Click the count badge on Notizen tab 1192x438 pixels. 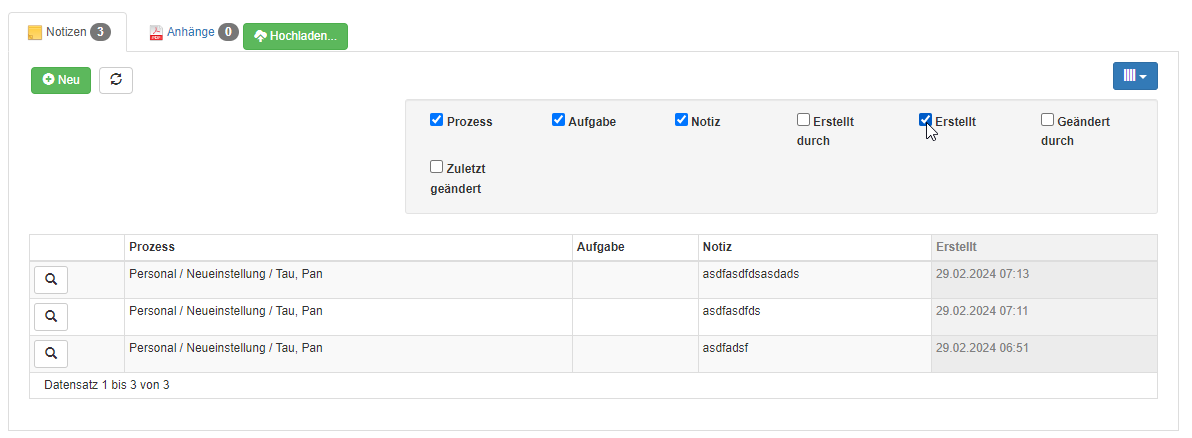pos(100,32)
